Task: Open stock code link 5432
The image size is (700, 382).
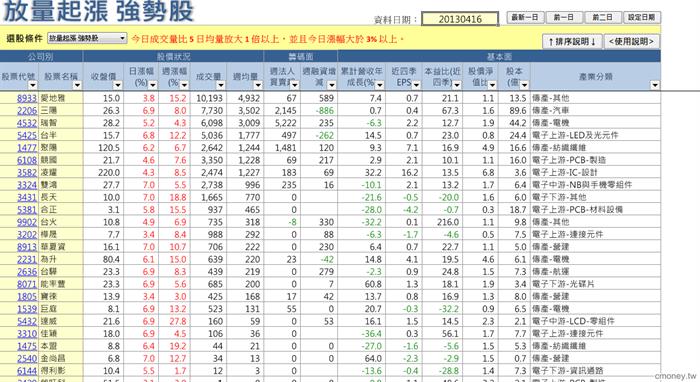Action: coord(27,321)
